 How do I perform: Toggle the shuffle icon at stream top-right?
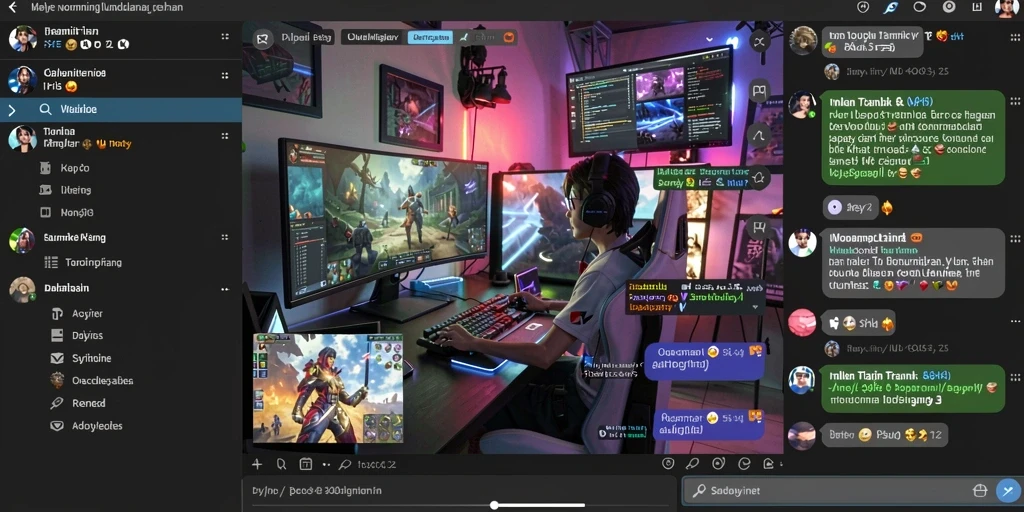tap(759, 42)
